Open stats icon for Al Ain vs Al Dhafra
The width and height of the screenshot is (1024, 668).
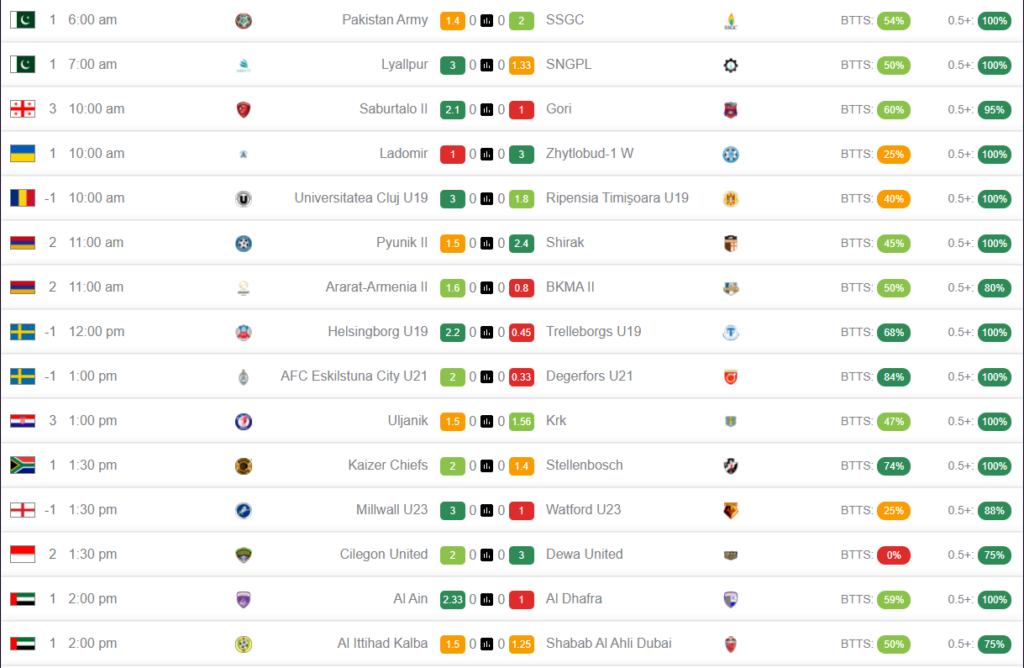click(487, 599)
